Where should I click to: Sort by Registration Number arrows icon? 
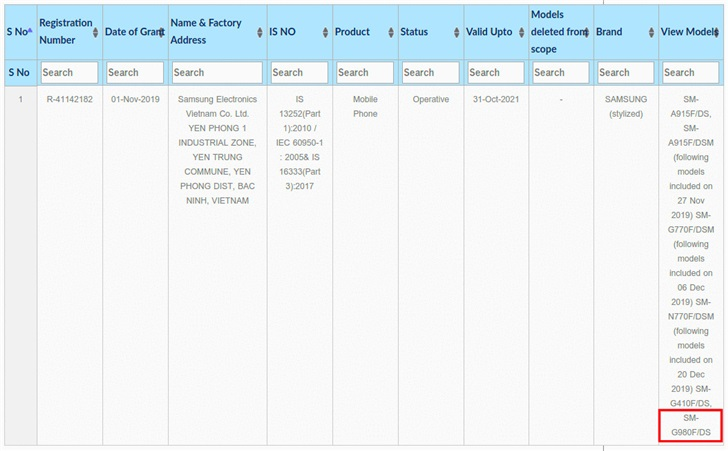point(95,32)
